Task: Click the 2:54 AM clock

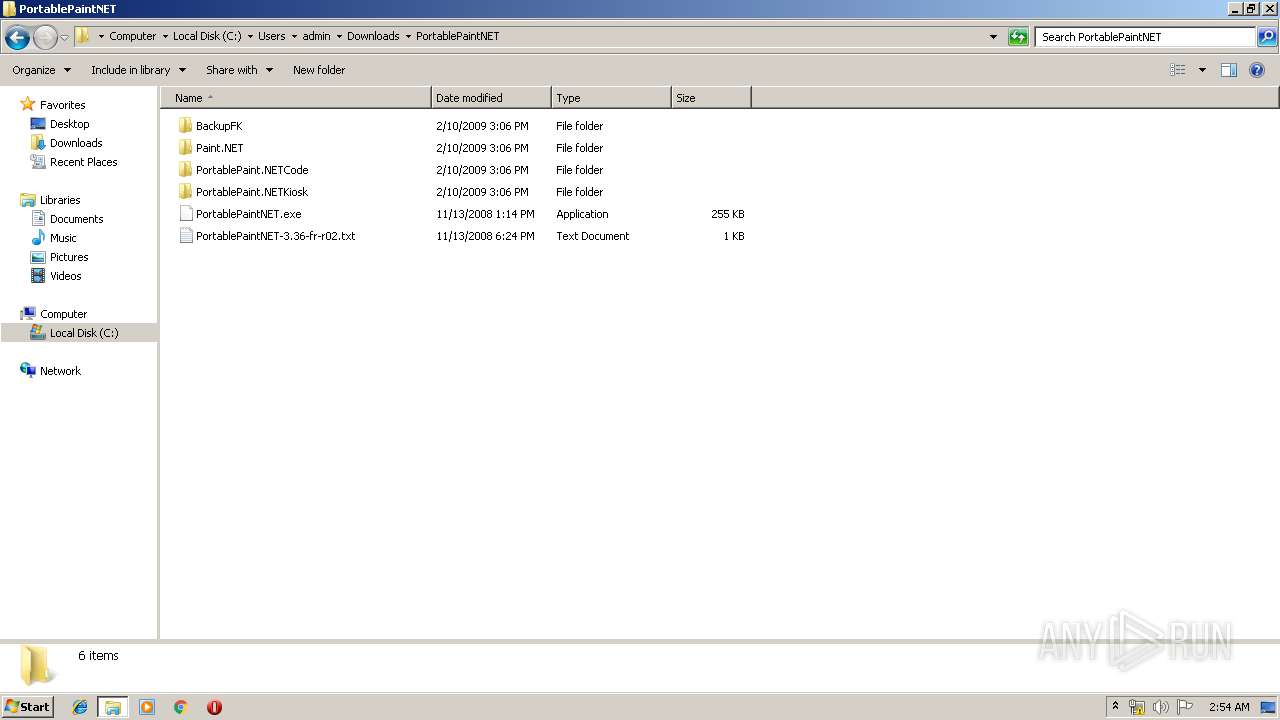Action: point(1229,707)
